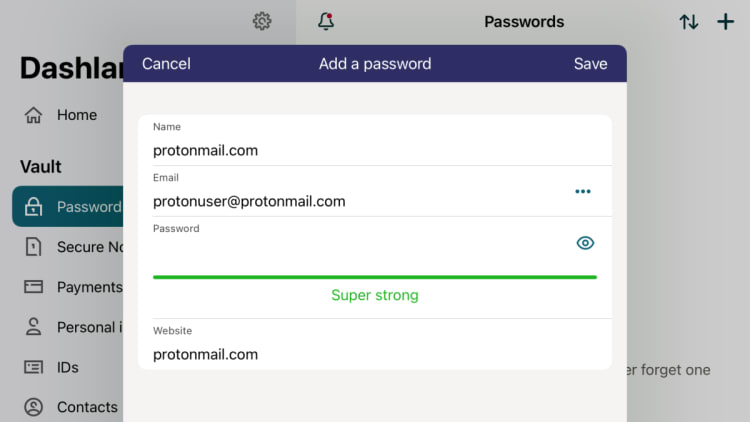Viewport: 750px width, 422px height.
Task: Click the plus icon to add item
Action: 726,21
